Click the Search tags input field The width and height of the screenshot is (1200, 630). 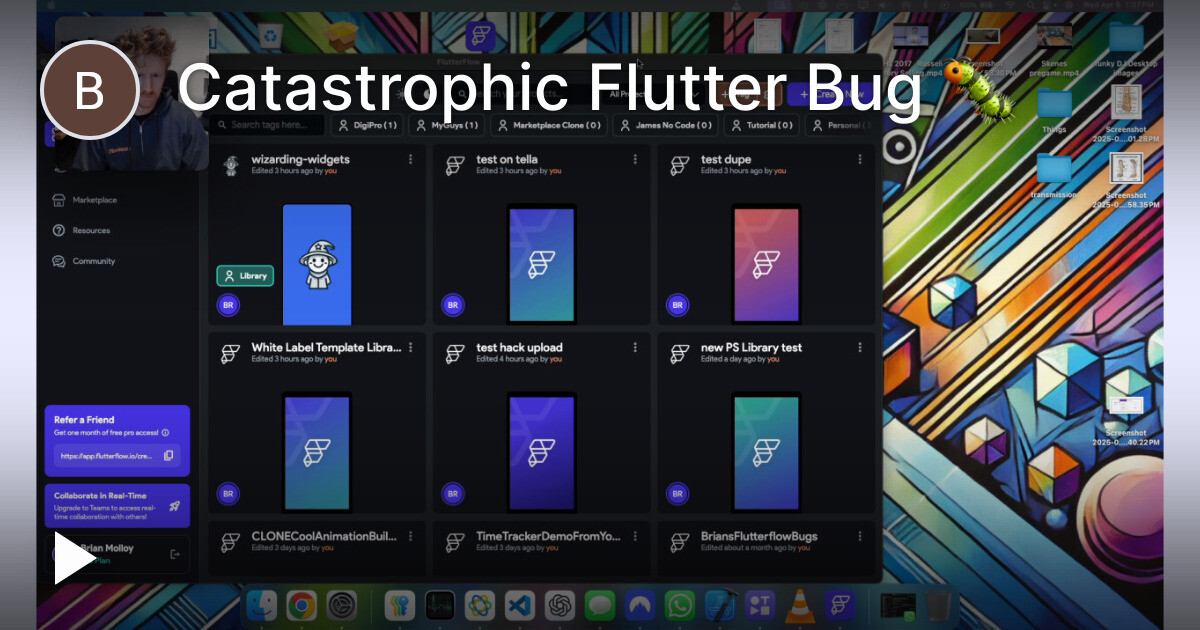coord(268,125)
